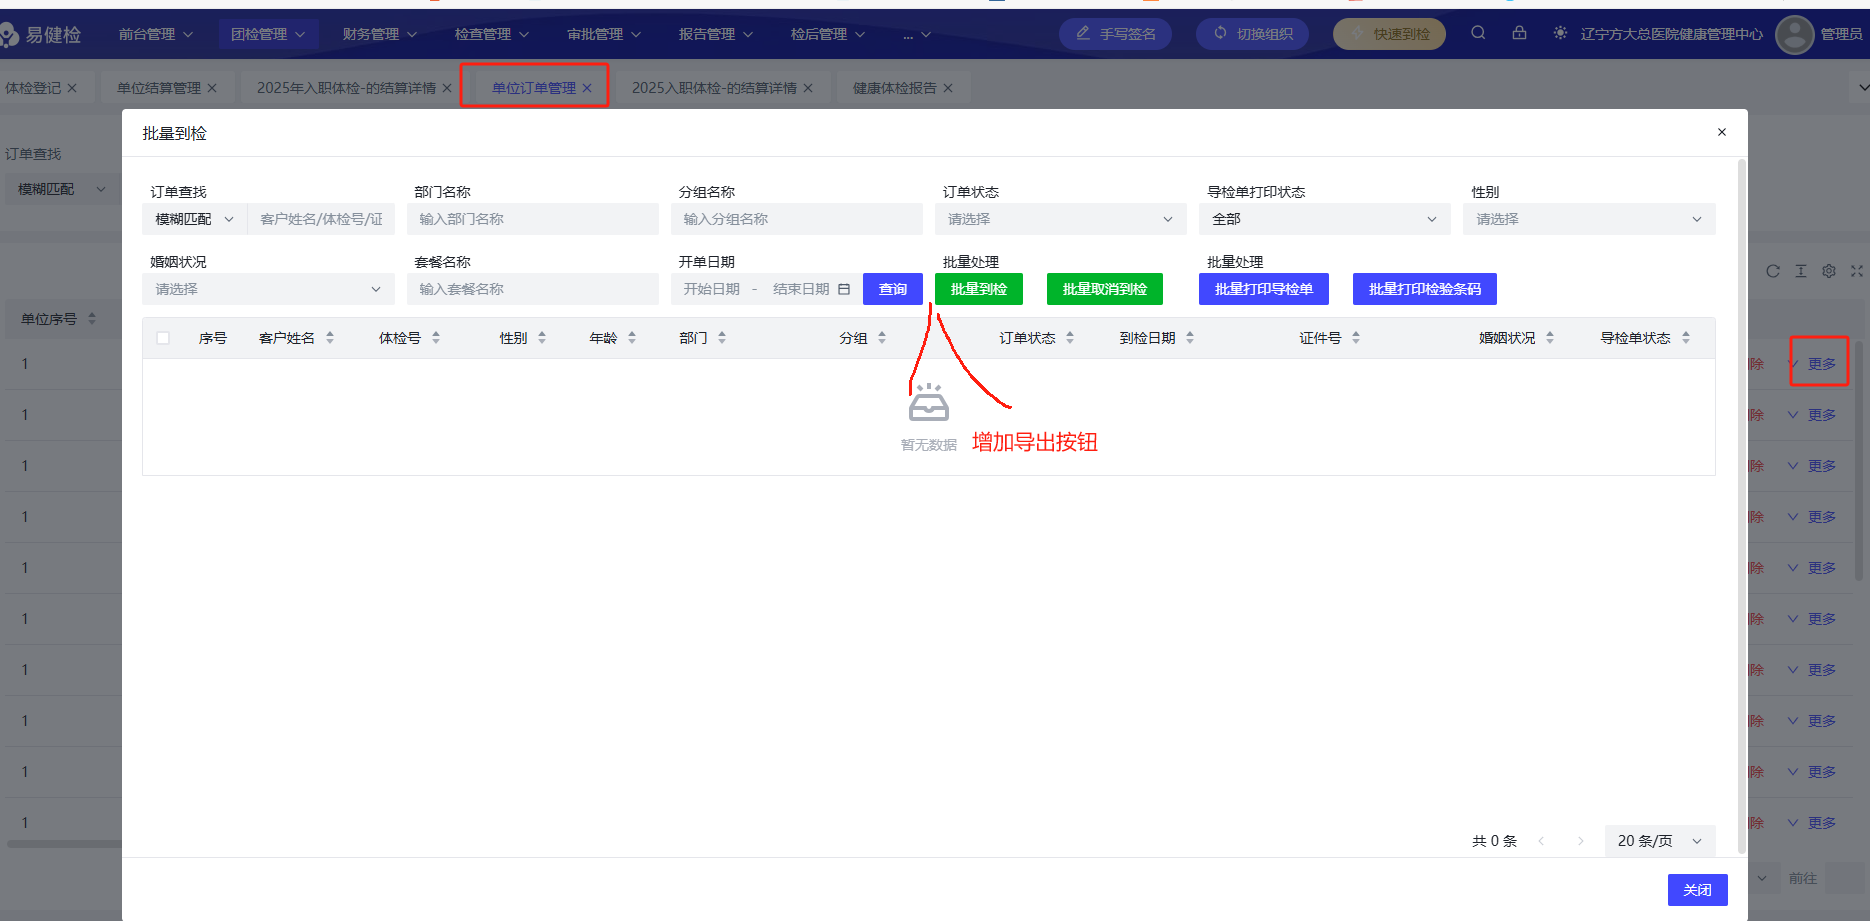Open the 性别 dropdown
Viewport: 1870px width, 921px height.
(1589, 219)
